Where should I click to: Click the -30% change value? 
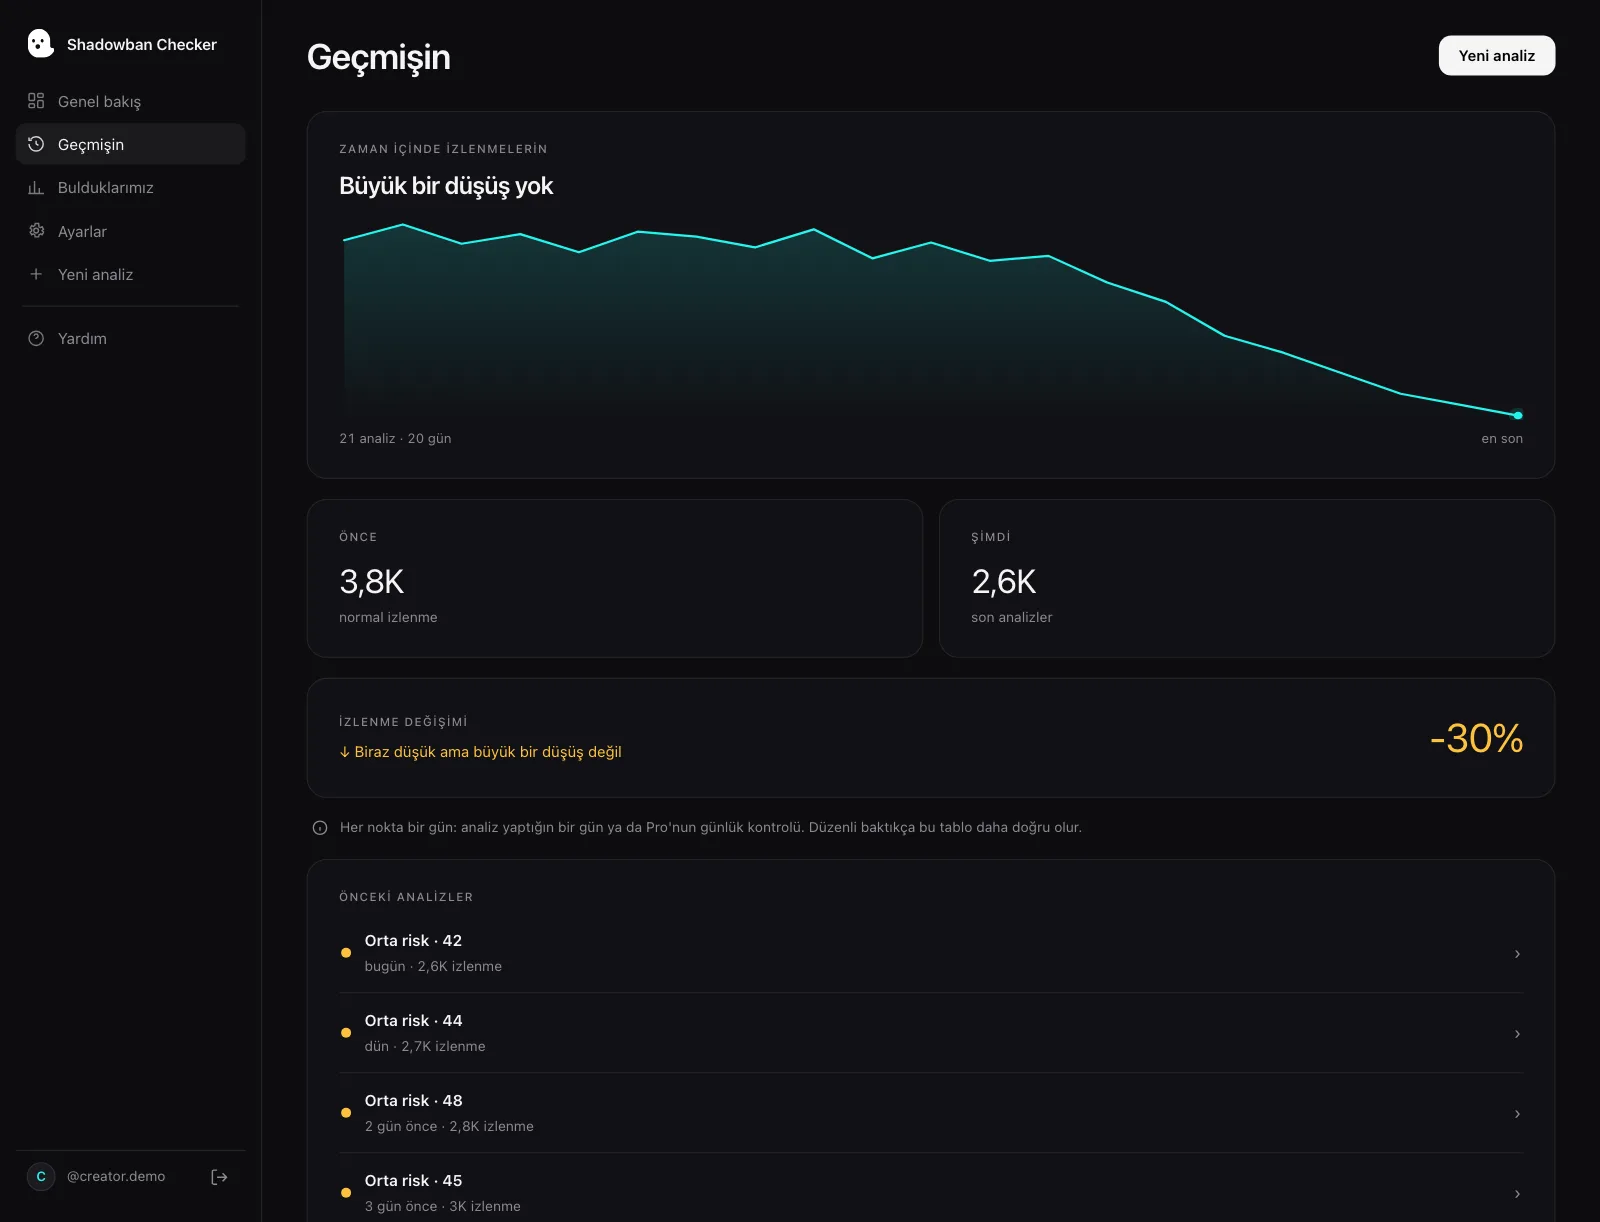pyautogui.click(x=1476, y=739)
